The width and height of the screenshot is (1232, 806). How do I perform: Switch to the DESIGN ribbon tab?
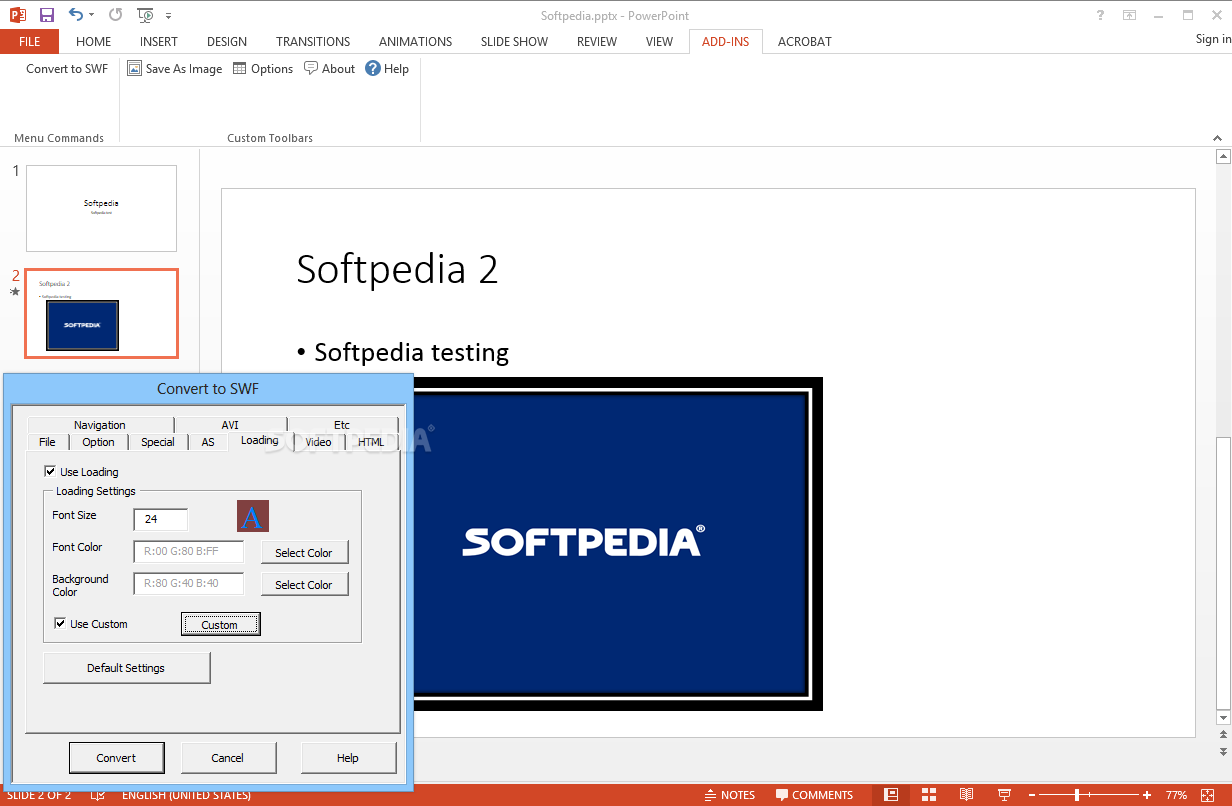(227, 42)
